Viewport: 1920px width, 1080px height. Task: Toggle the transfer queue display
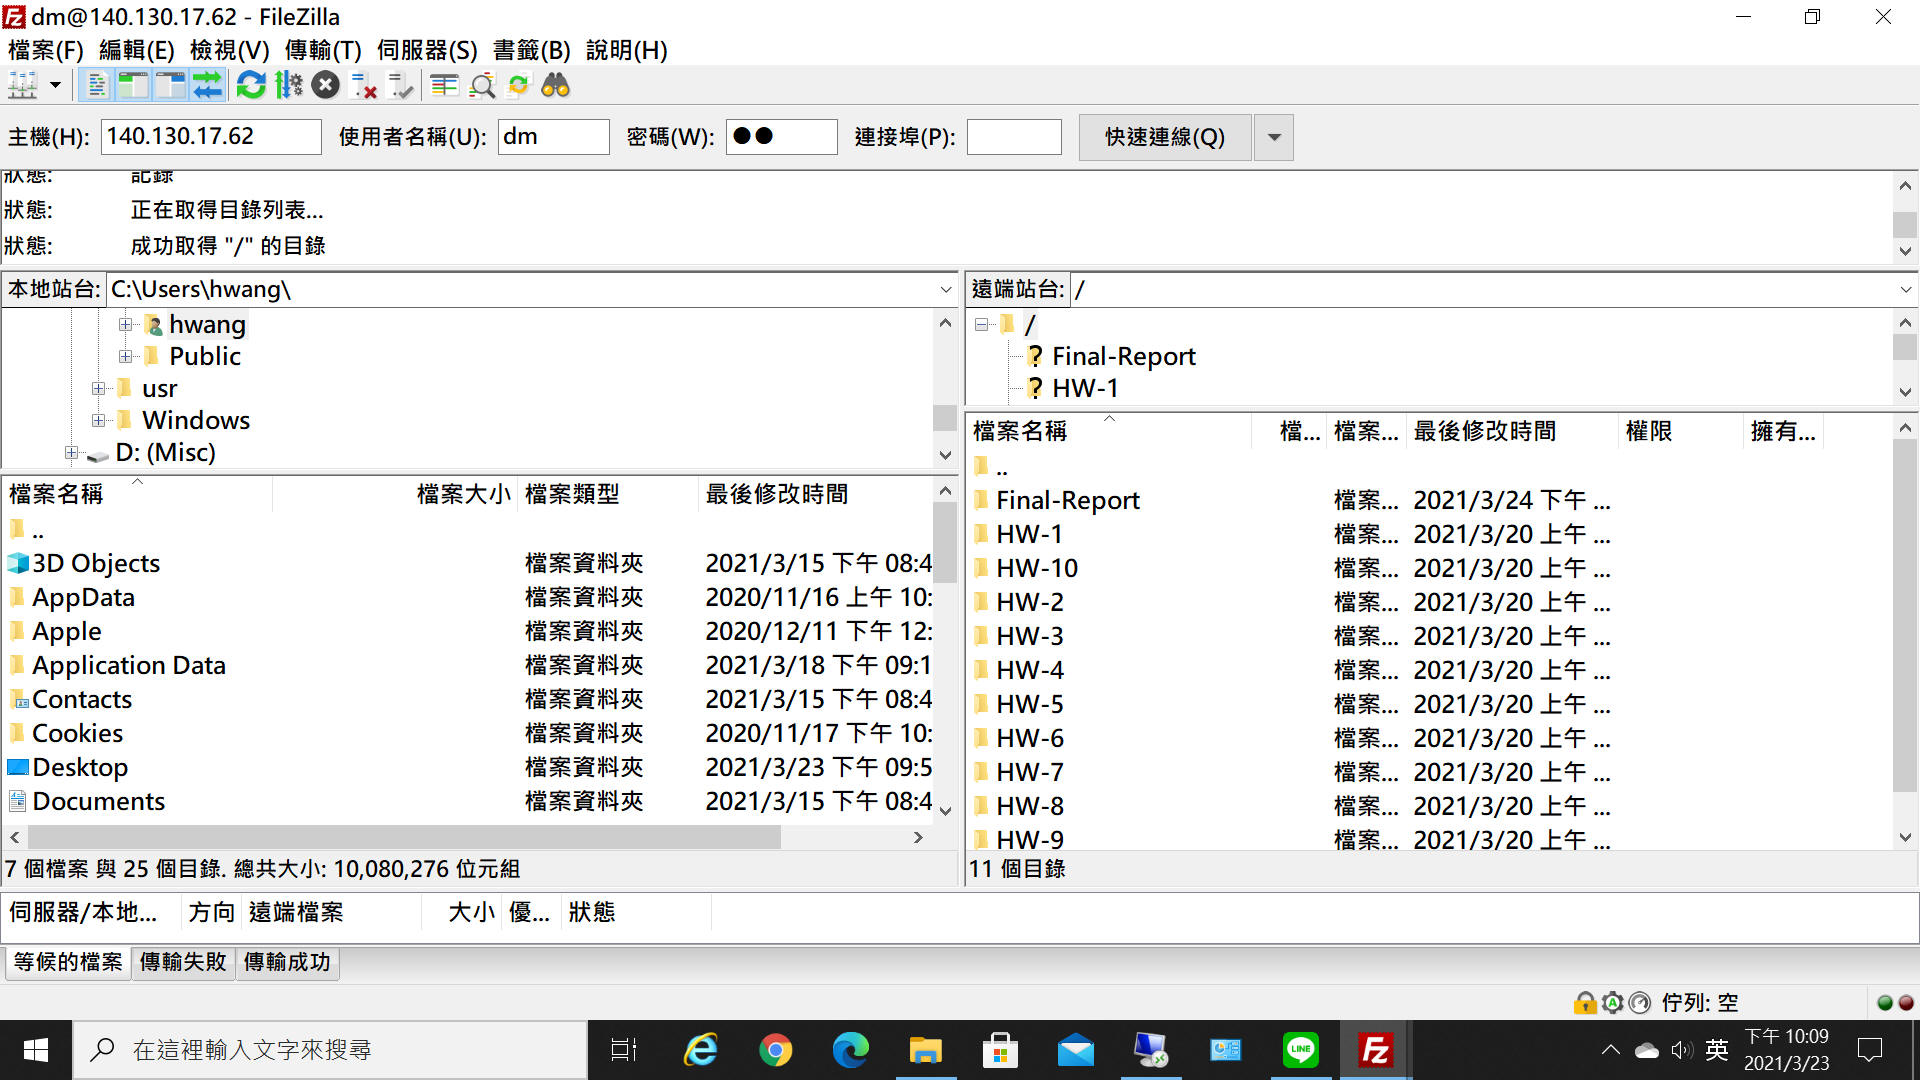point(207,86)
